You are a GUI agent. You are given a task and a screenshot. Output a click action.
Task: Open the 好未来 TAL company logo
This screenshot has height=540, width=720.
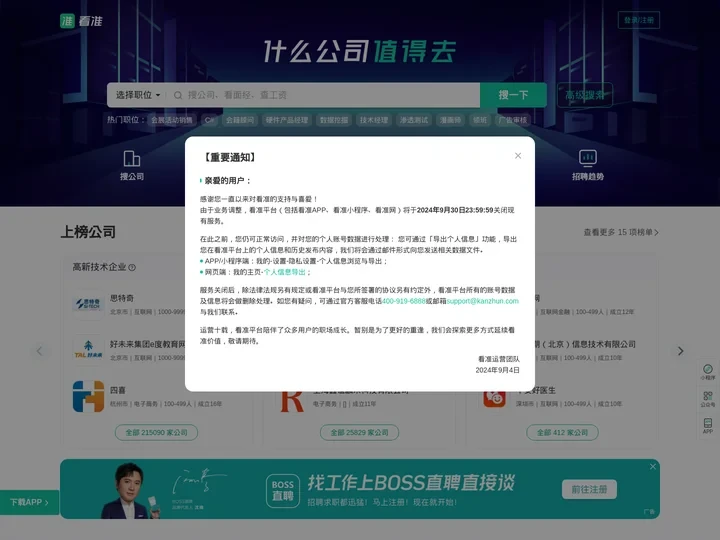(88, 350)
